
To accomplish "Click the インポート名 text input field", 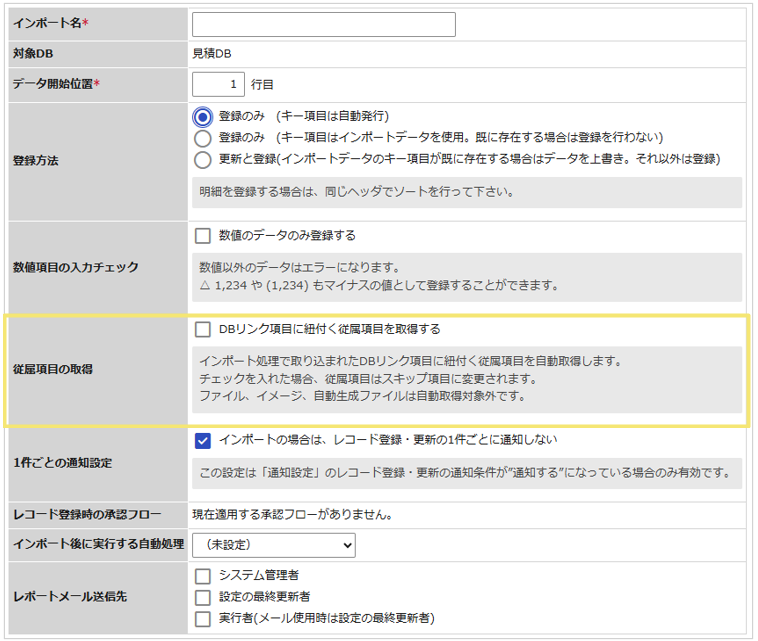I will coord(323,24).
